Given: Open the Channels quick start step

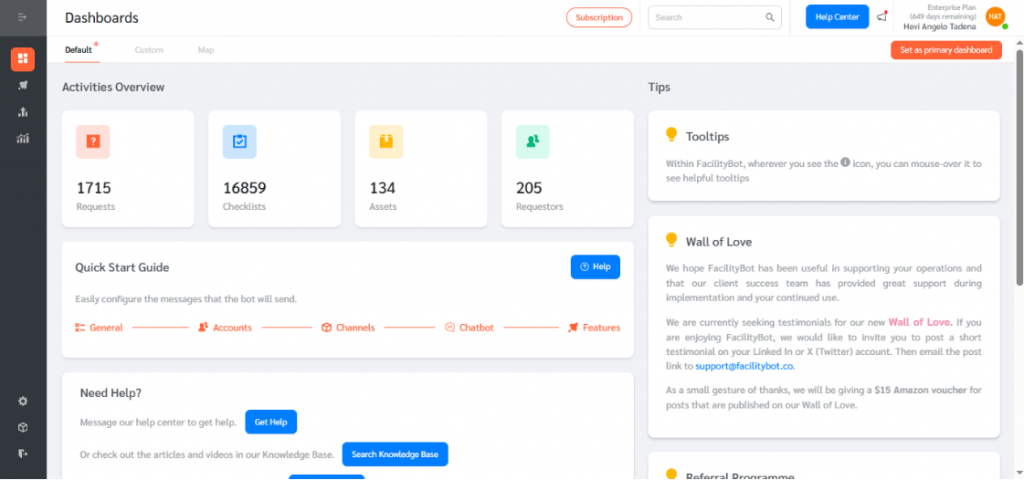Looking at the screenshot, I should click(x=349, y=328).
